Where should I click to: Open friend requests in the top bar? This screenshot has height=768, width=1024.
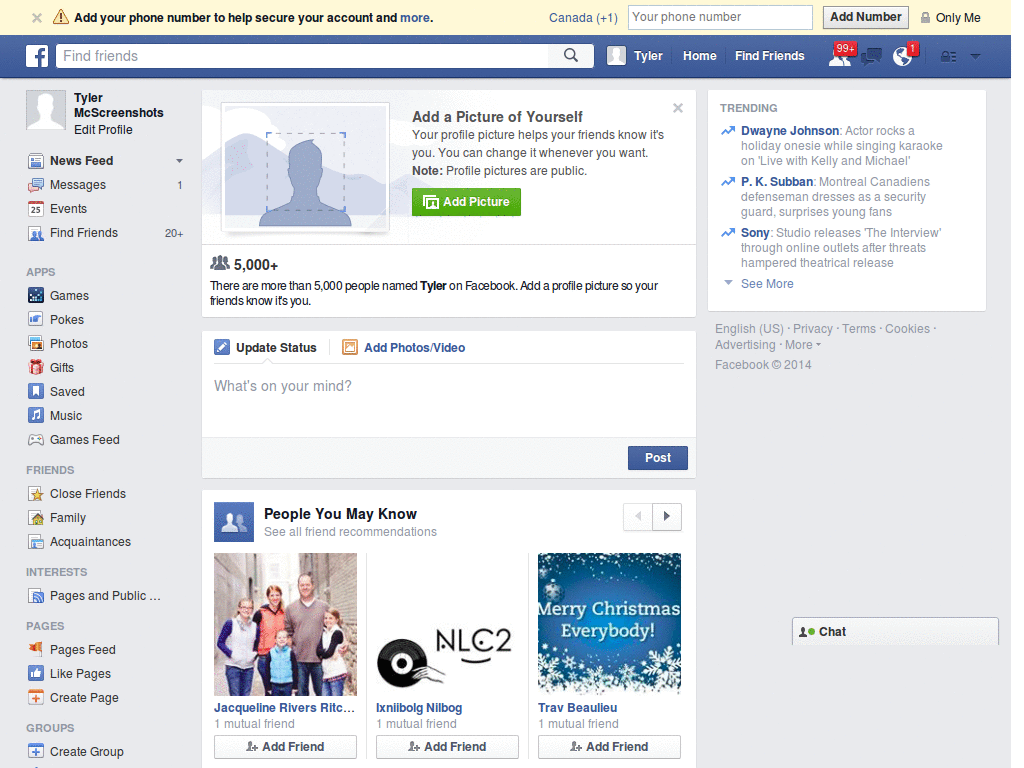(838, 56)
